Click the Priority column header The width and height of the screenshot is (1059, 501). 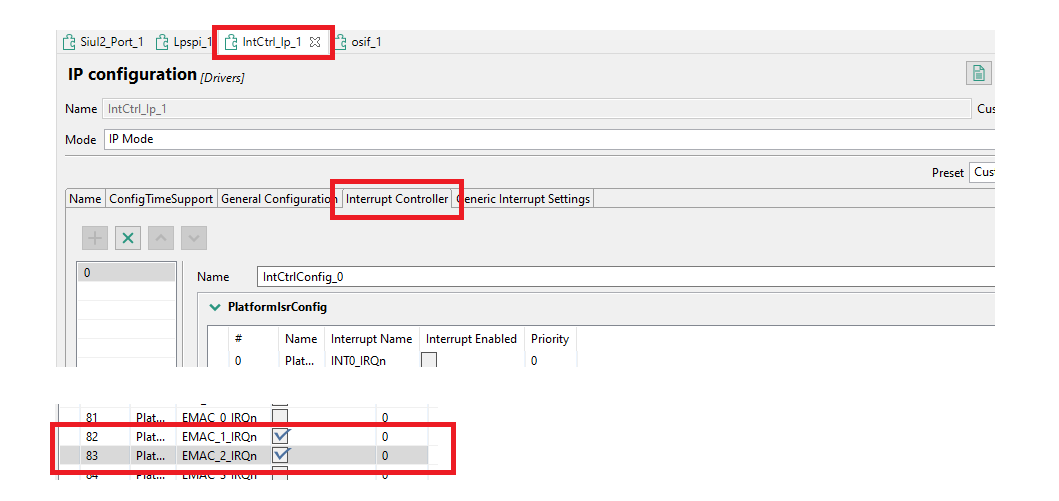[x=550, y=339]
